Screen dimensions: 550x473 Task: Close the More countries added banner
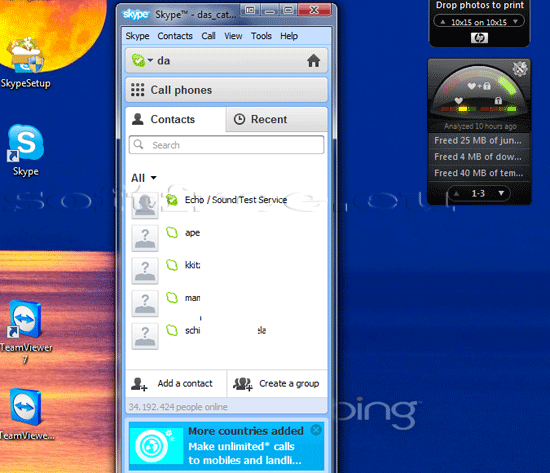click(x=316, y=430)
